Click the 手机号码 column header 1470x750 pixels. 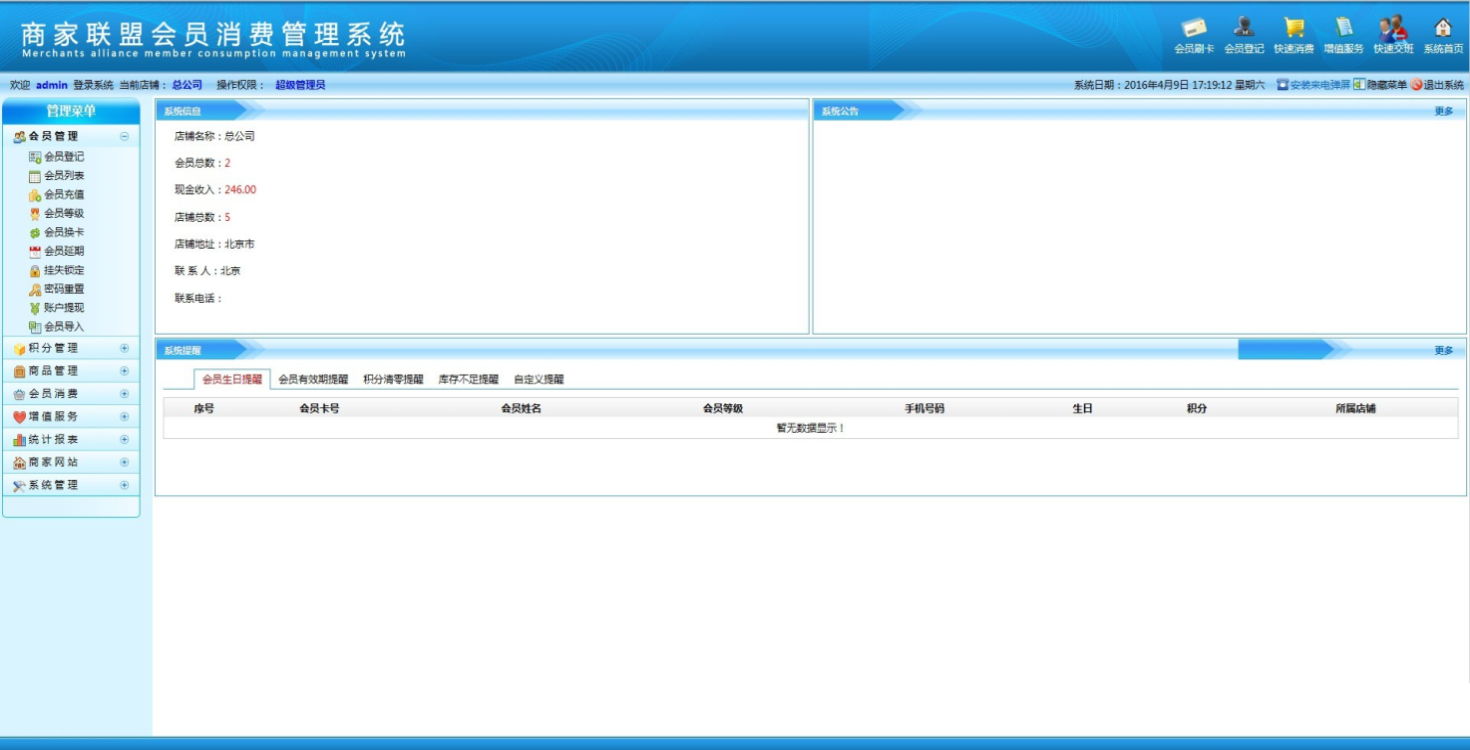pyautogui.click(x=925, y=408)
